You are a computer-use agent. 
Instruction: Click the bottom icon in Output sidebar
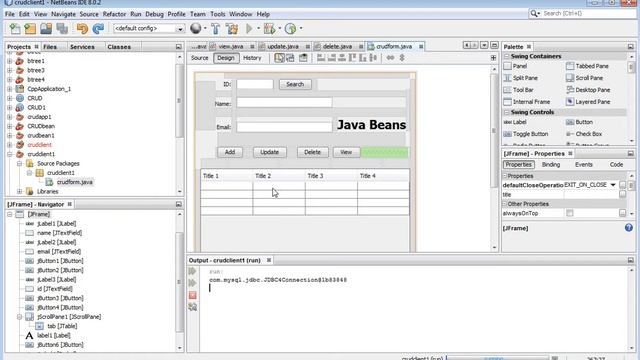tap(193, 307)
